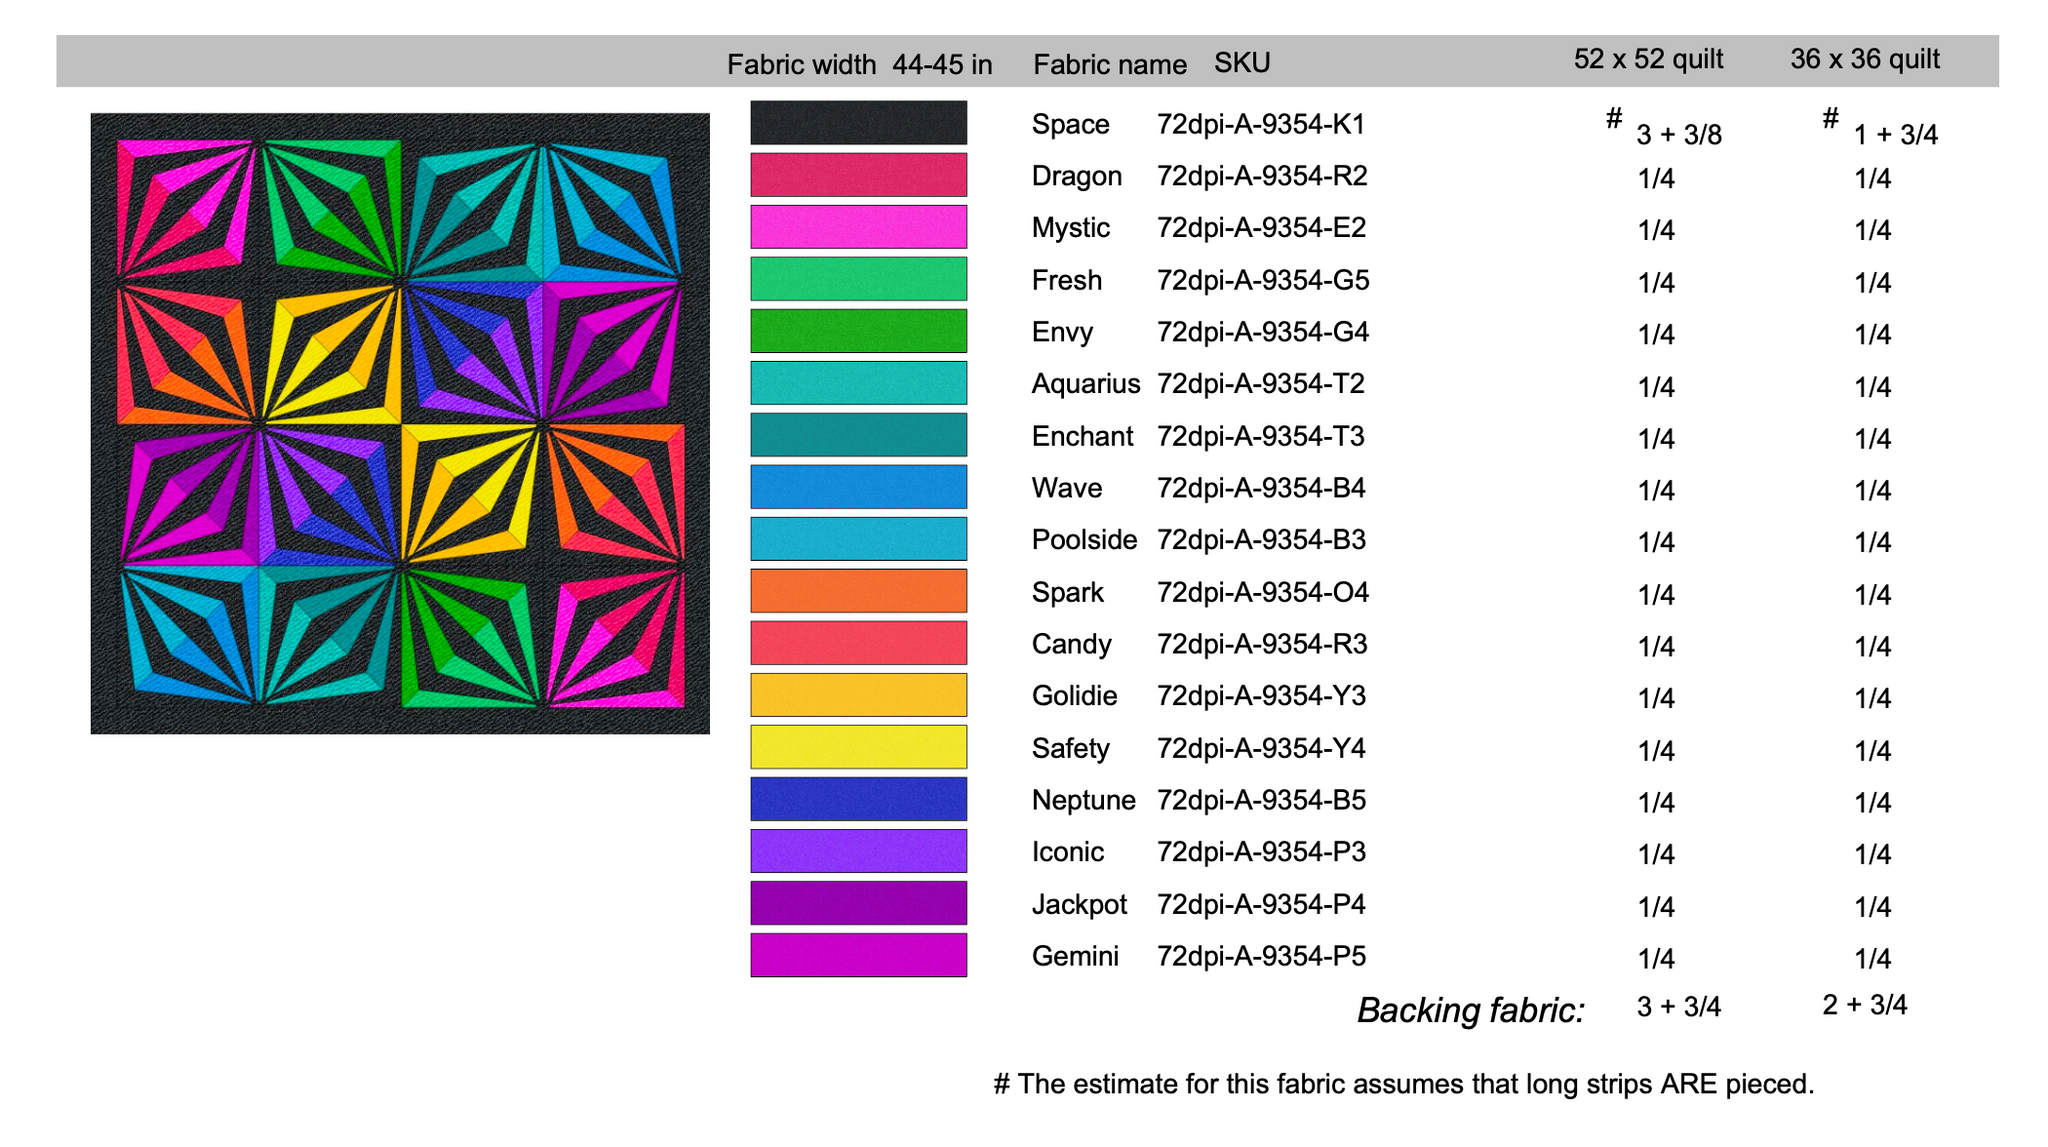The width and height of the screenshot is (2048, 1147).
Task: Click Space yardage '1 + 3/4'
Action: [1896, 135]
